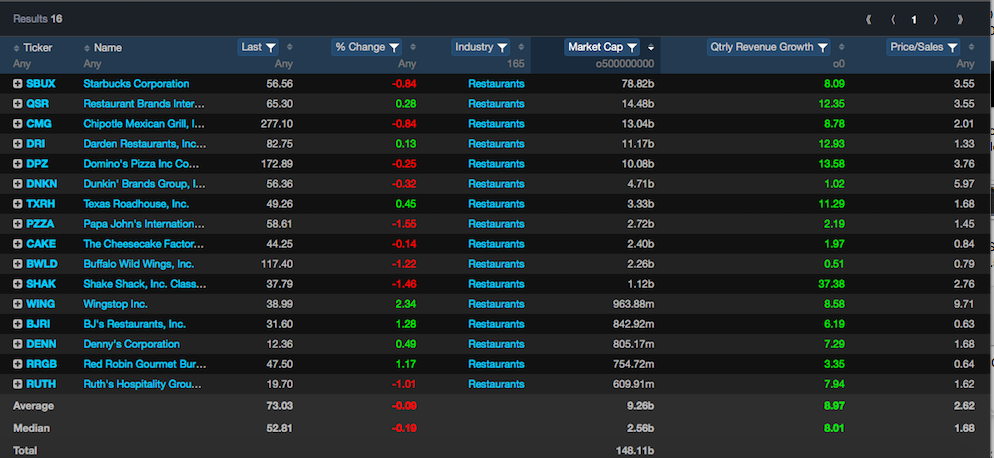Image resolution: width=994 pixels, height=458 pixels.
Task: Open the Denny's Corporation name link
Action: pyautogui.click(x=131, y=344)
